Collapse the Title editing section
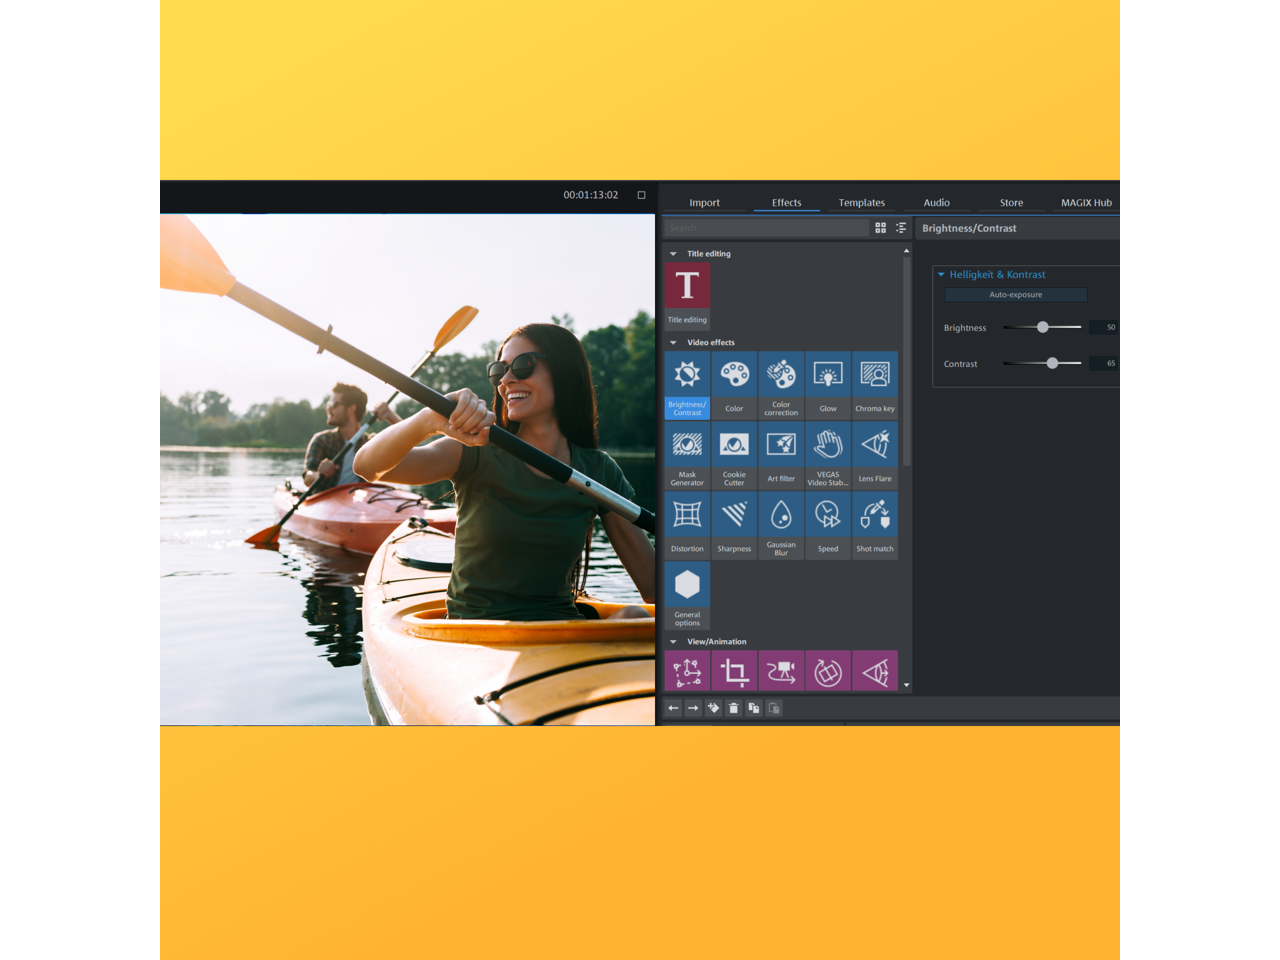Viewport: 1280px width, 960px height. point(674,254)
